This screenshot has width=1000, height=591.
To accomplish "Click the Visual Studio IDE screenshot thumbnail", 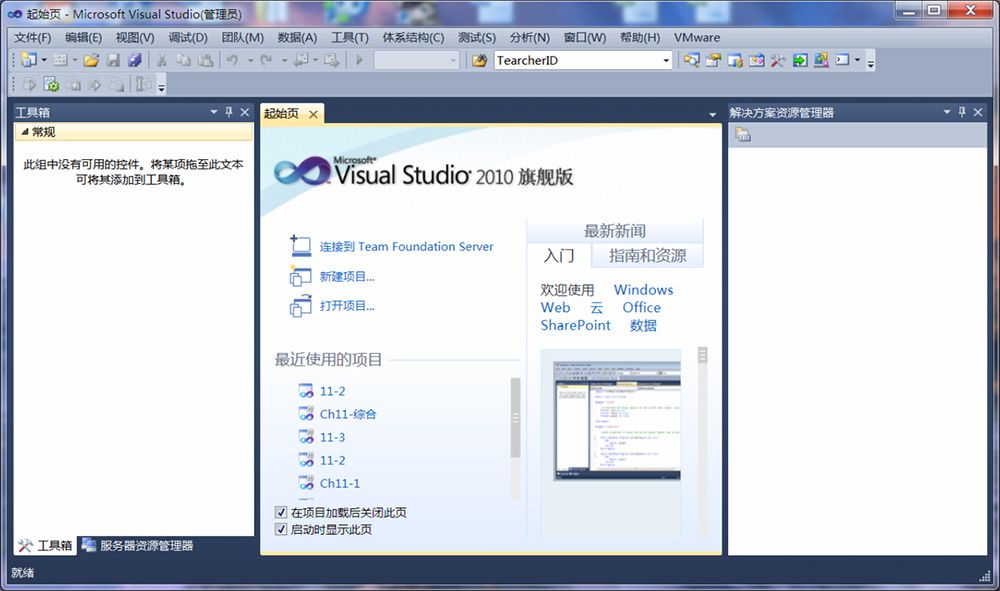I will 617,421.
